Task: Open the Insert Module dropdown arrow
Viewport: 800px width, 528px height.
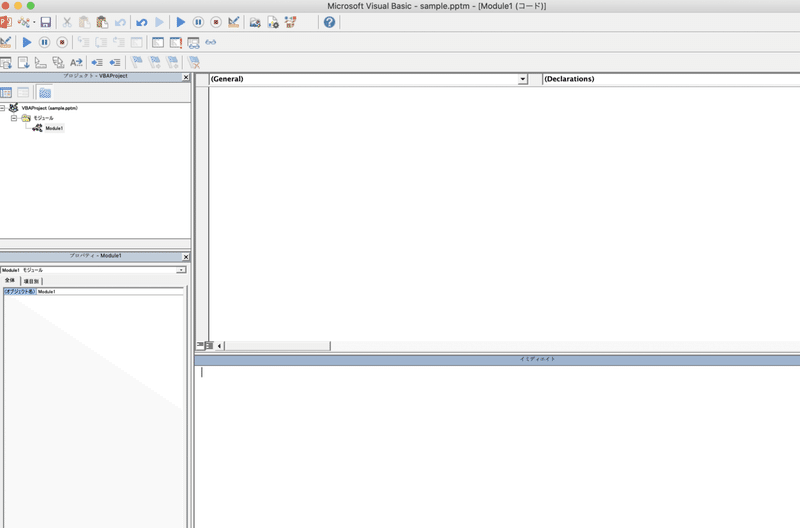Action: tap(34, 22)
